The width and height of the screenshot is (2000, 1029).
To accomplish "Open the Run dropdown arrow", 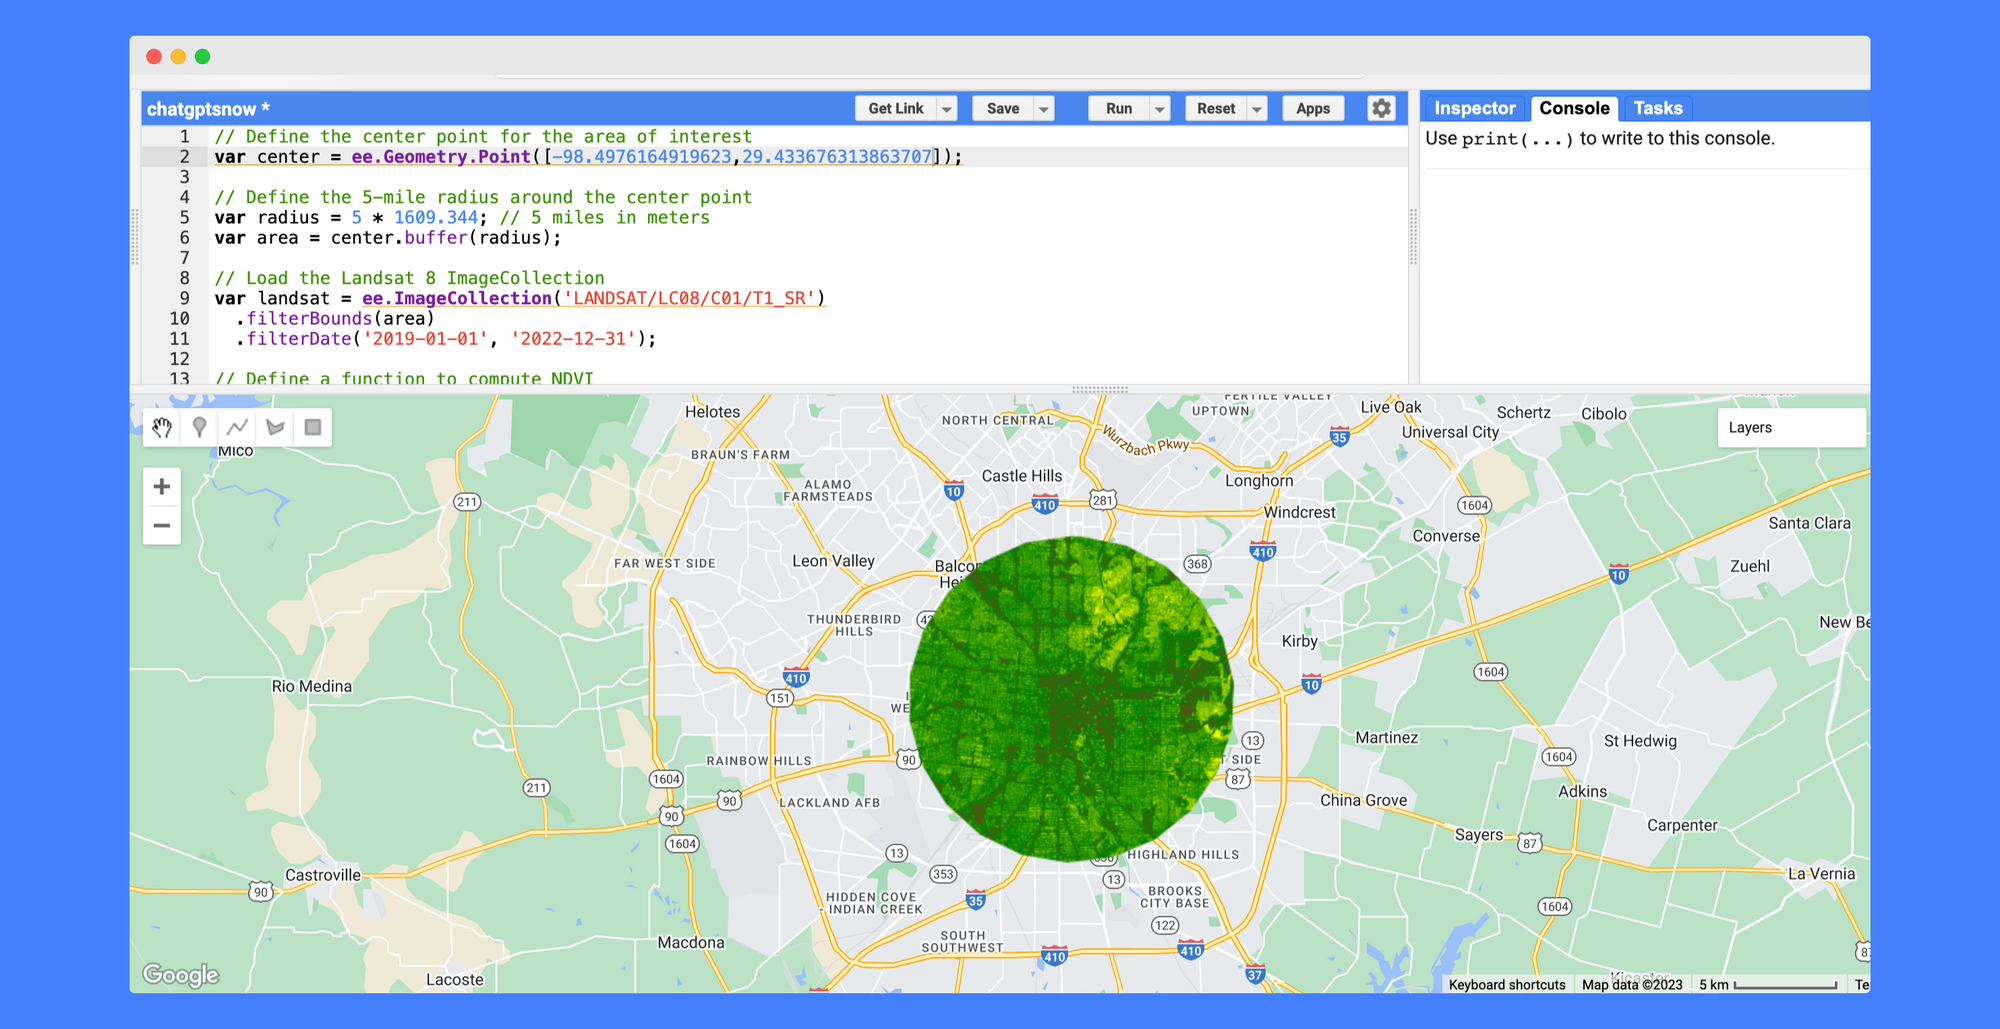I will point(1160,109).
